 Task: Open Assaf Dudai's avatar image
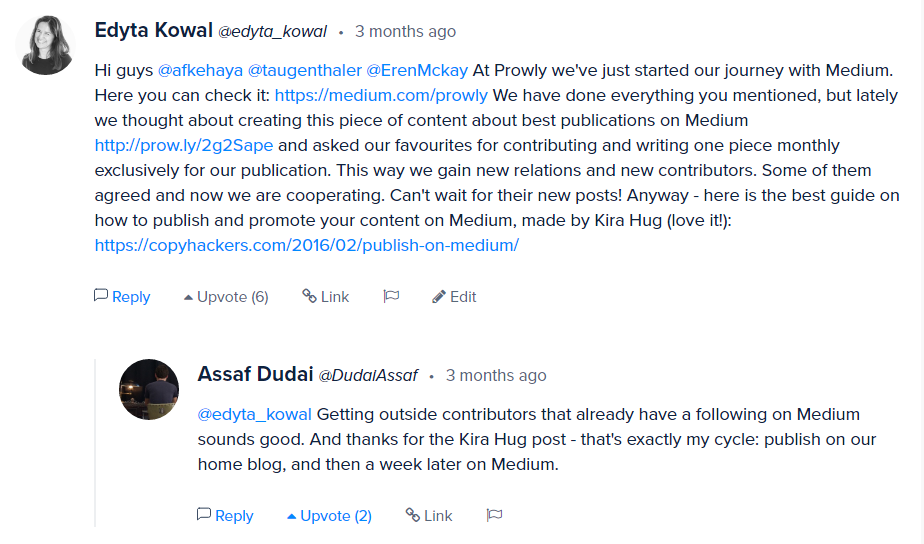pyautogui.click(x=149, y=389)
